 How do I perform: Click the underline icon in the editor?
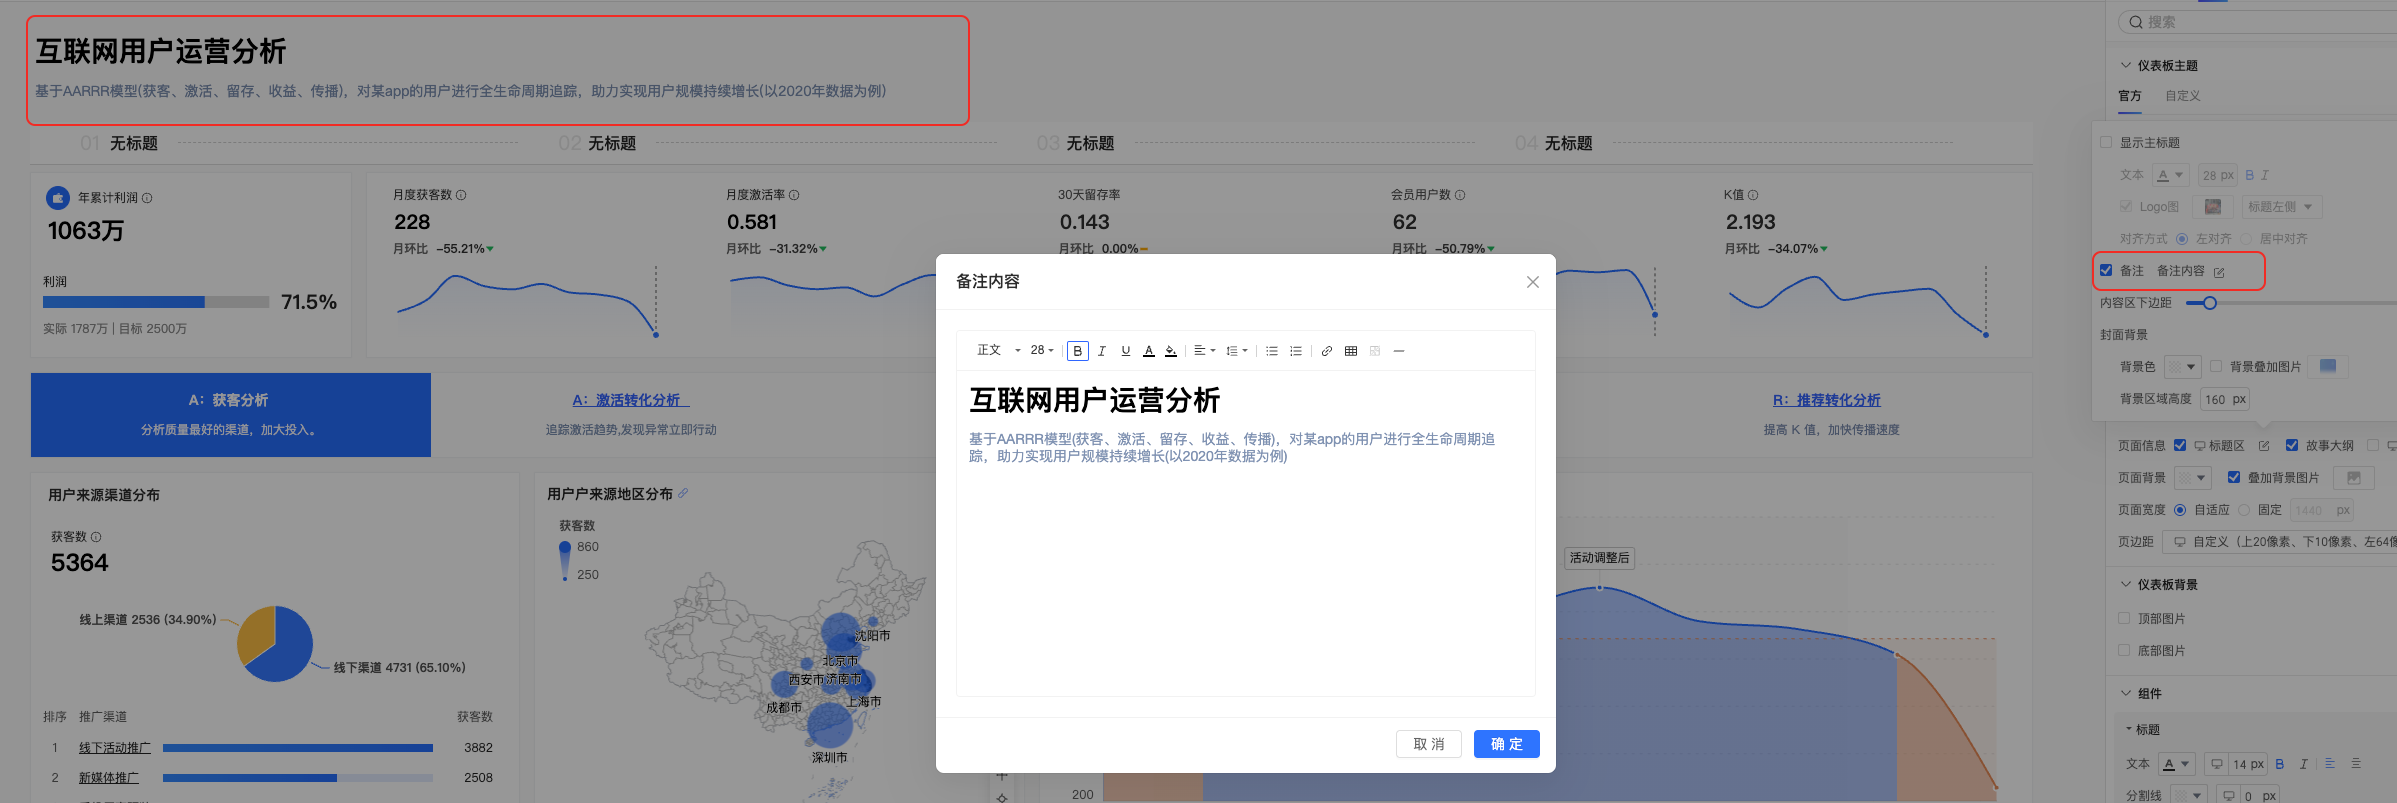(1126, 351)
